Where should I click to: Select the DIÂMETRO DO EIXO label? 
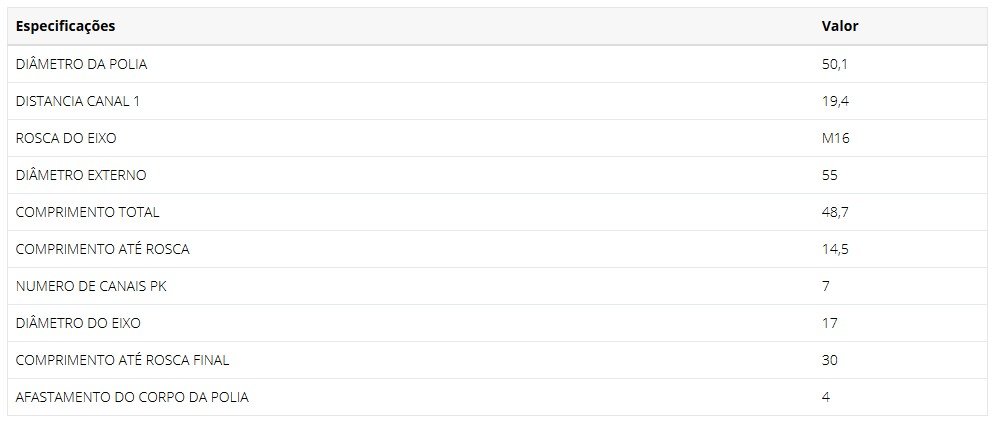click(78, 323)
